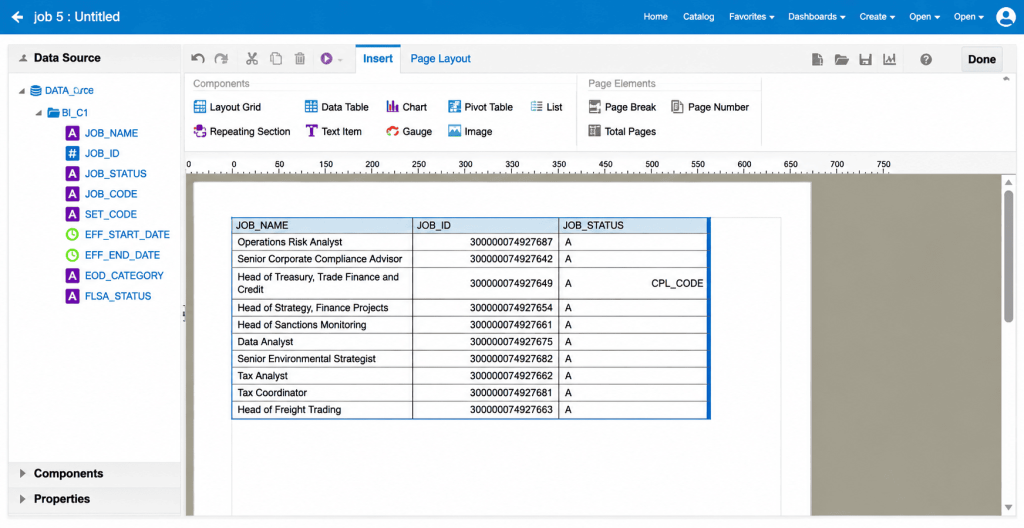Click the Delete trash icon
The image size is (1024, 528).
point(300,59)
